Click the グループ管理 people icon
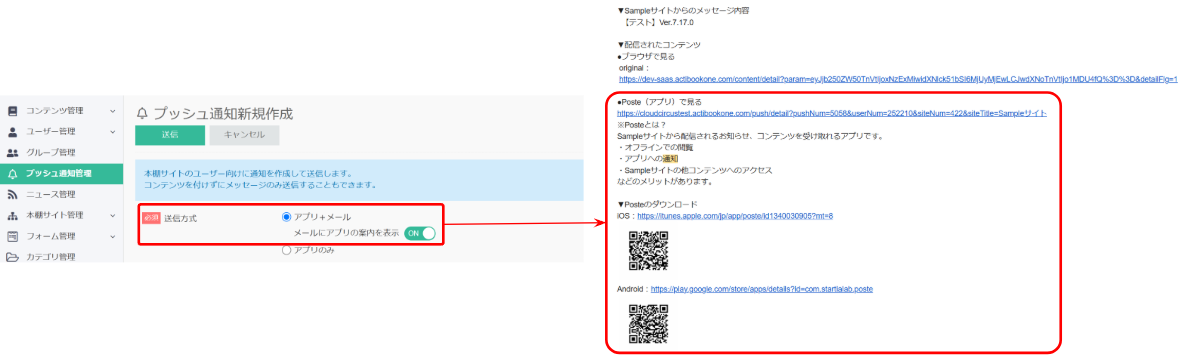 [x=12, y=153]
